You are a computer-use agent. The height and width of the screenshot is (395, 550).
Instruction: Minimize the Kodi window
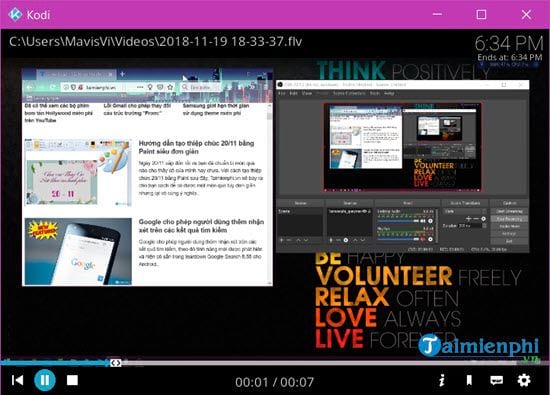point(437,14)
